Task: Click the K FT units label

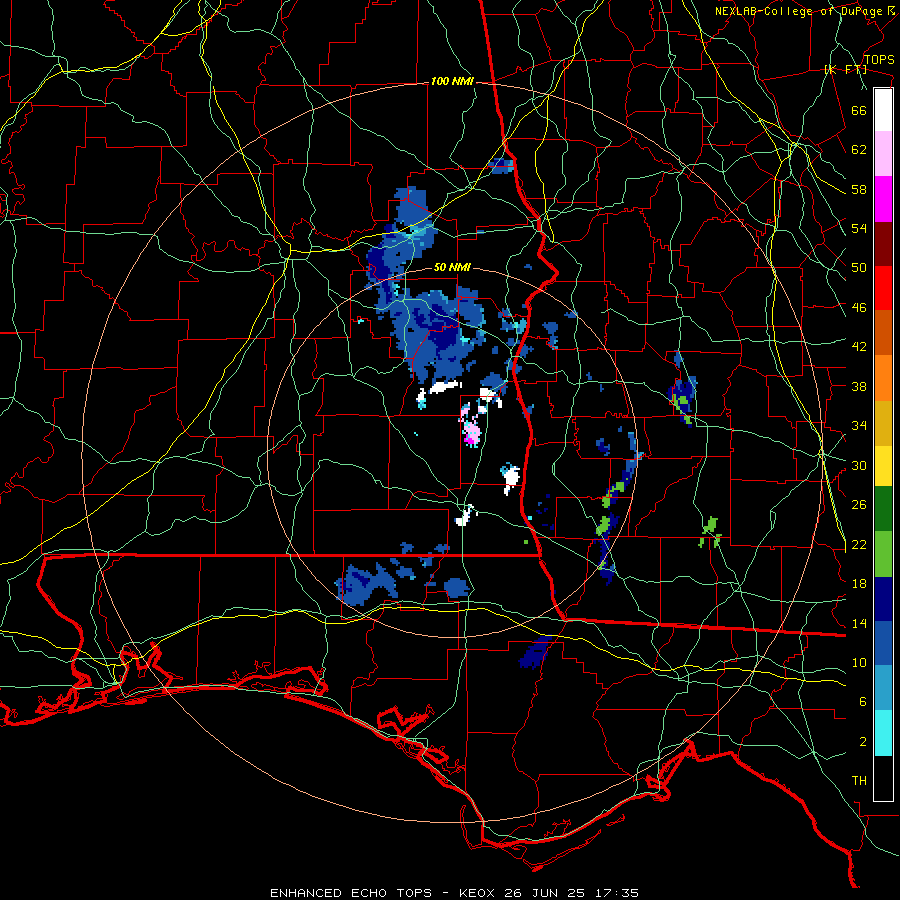Action: [x=845, y=69]
